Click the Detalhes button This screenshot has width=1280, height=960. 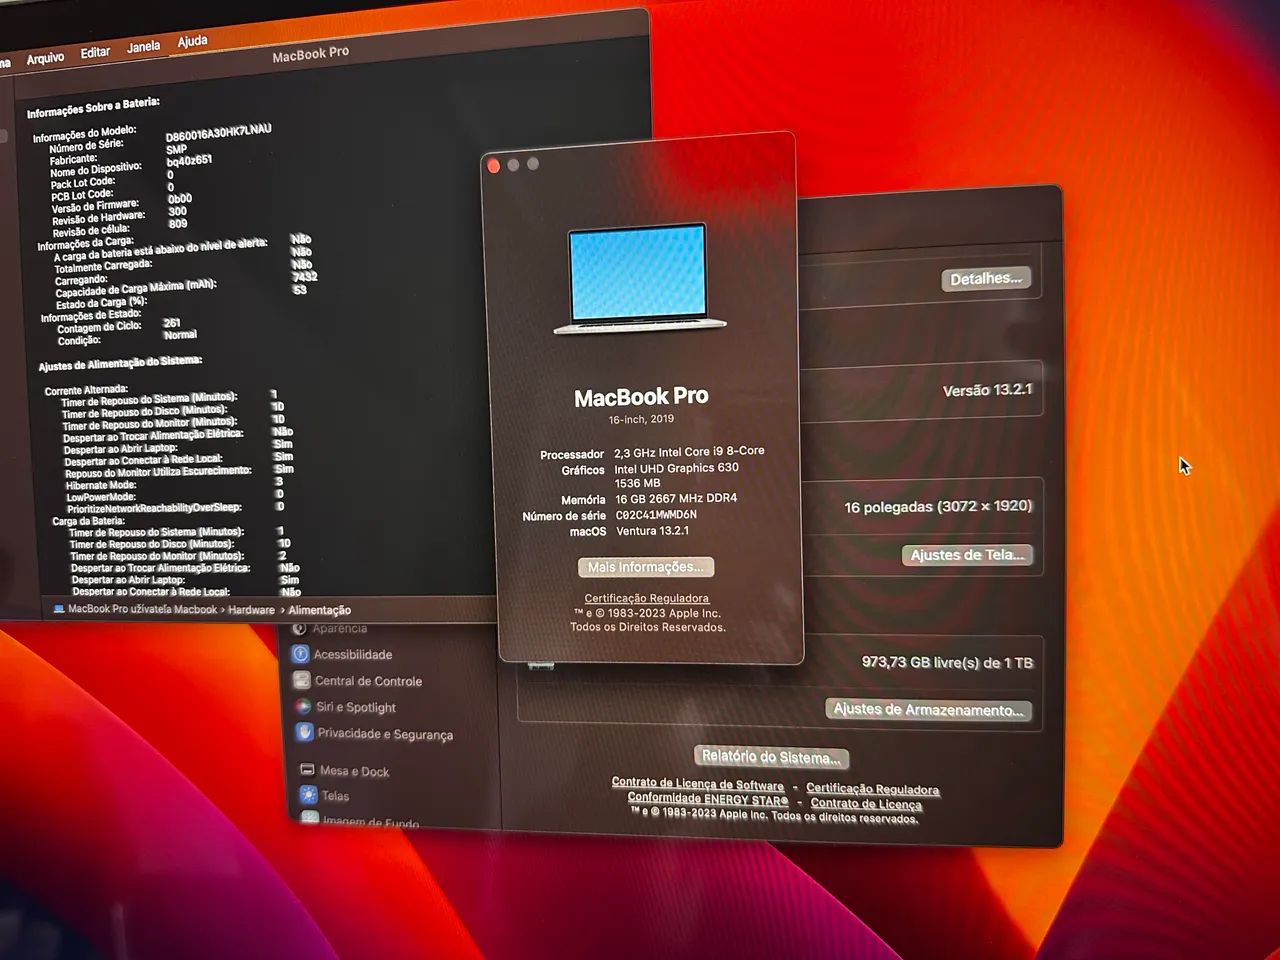coord(986,279)
